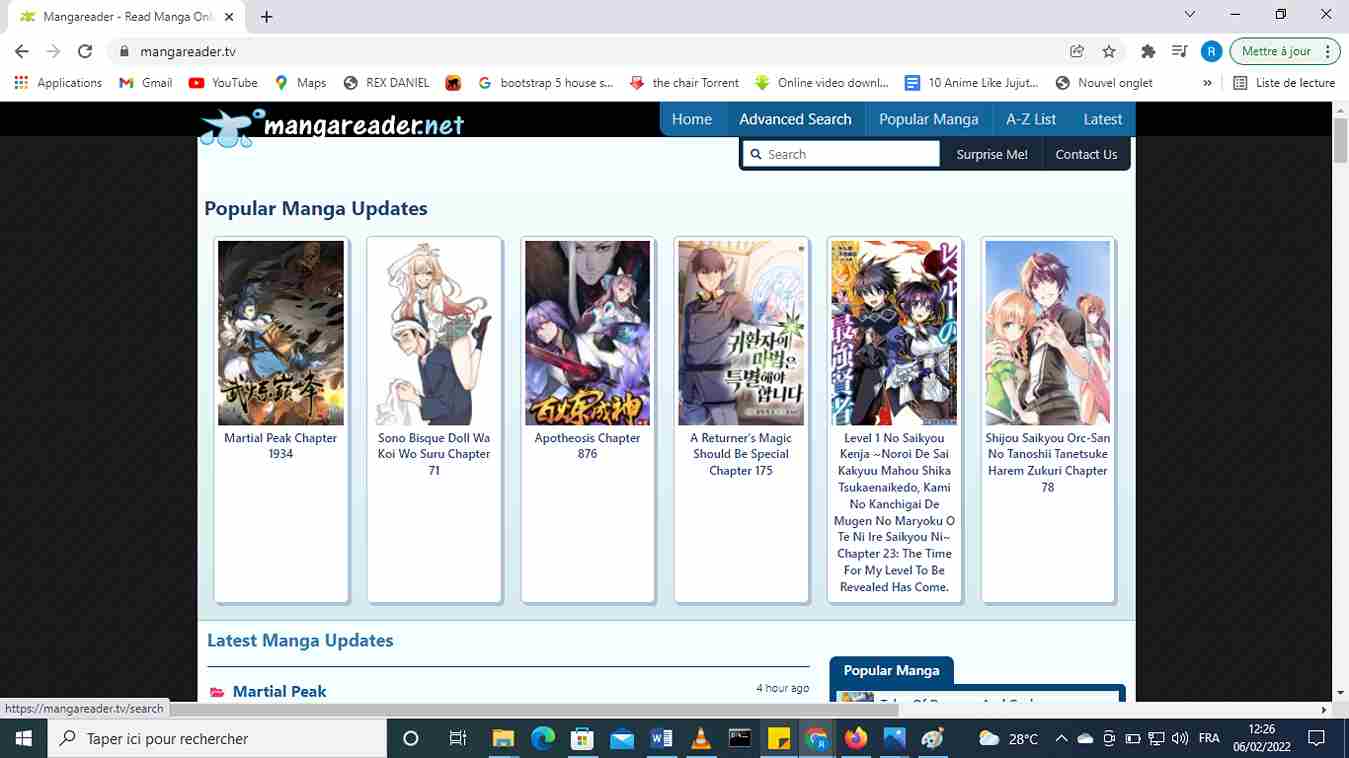Open the bootstrap 5 house bookmark
Screen dimensions: 1349x758
point(545,83)
